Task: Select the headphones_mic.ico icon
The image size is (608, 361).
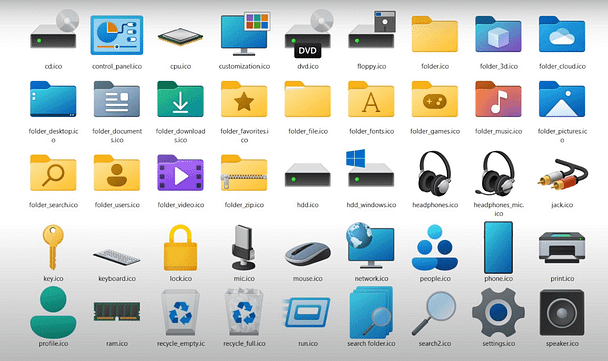Action: pyautogui.click(x=497, y=173)
